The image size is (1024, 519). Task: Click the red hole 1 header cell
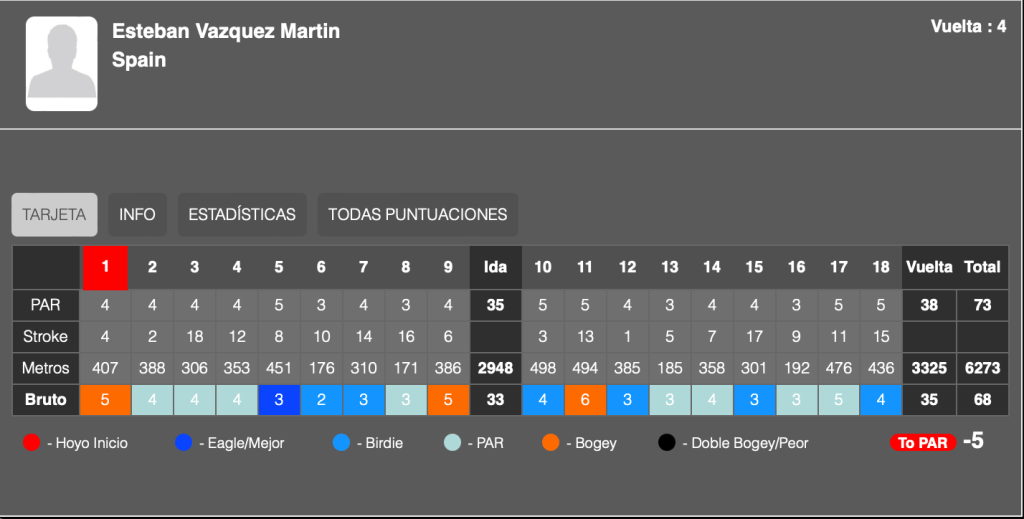coord(105,267)
